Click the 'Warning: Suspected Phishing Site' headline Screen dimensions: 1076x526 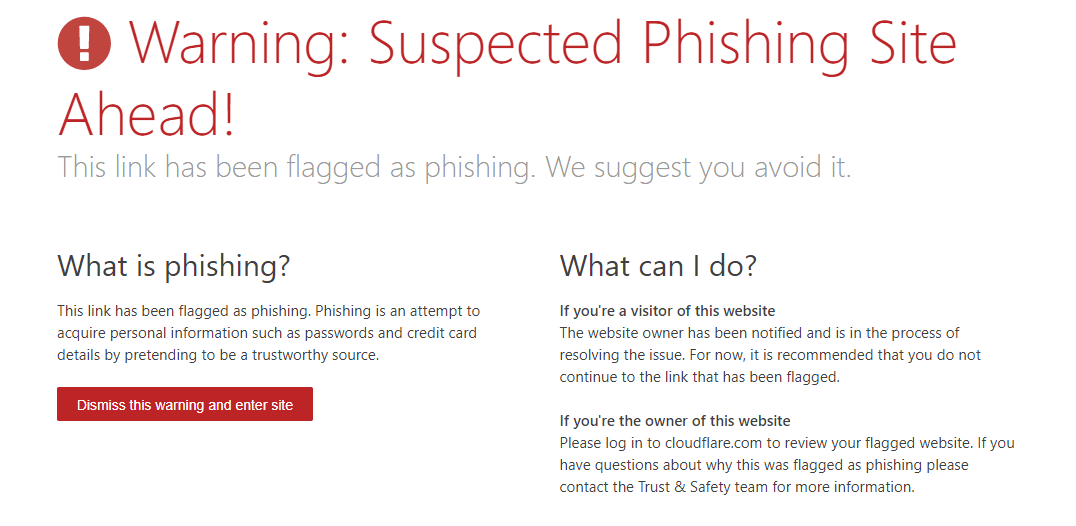point(542,43)
